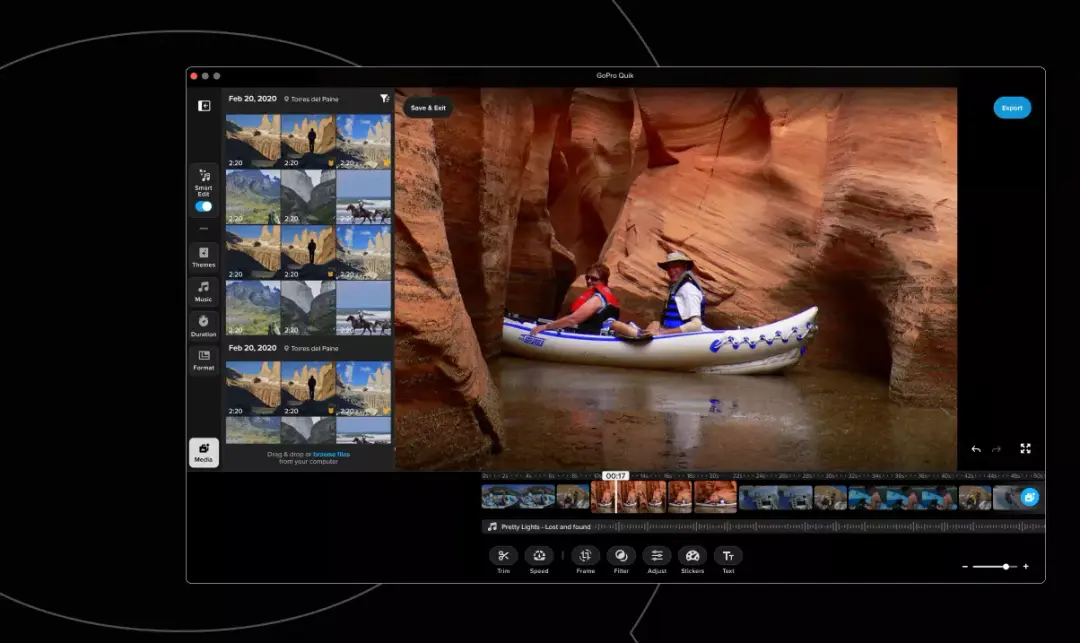Click the blue Export button

[1012, 107]
